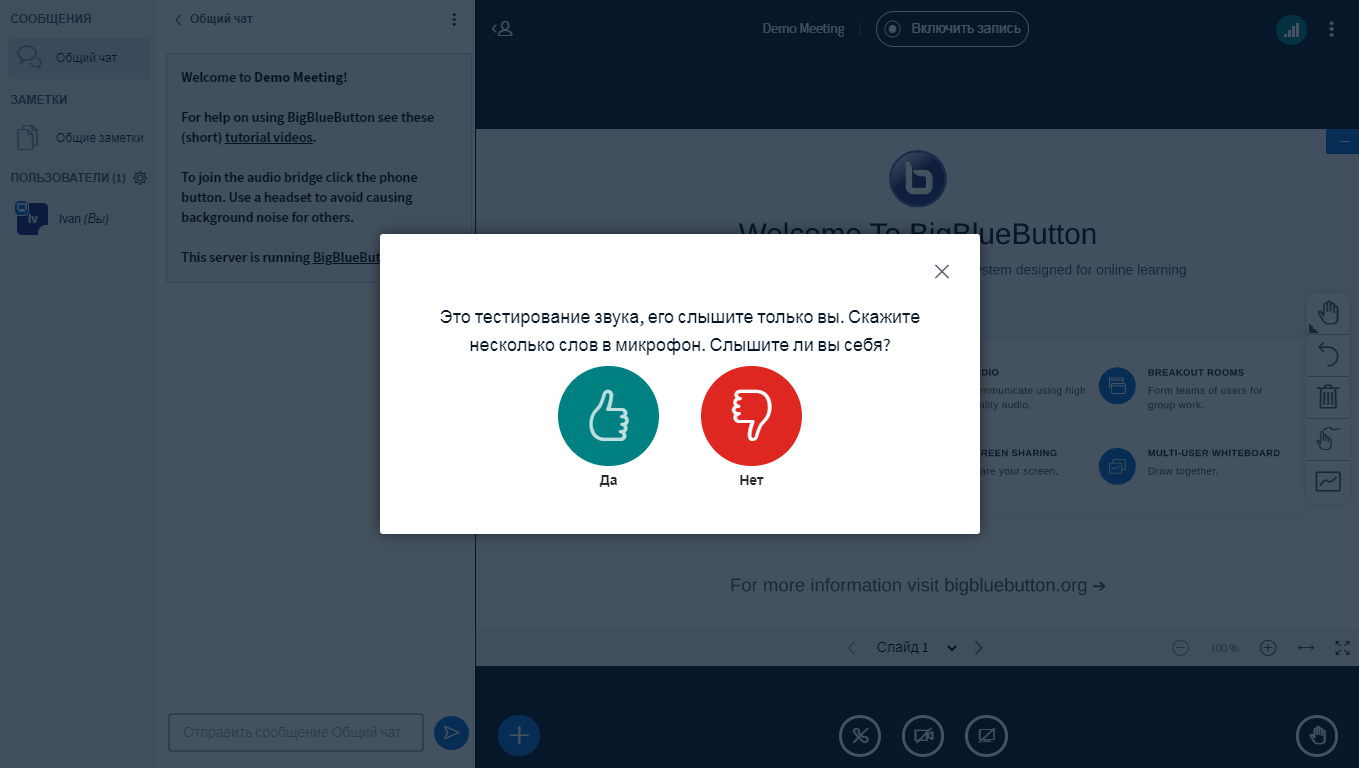The height and width of the screenshot is (768, 1359).
Task: Hide the Общий чат panel via its back chevron
Action: 179,19
